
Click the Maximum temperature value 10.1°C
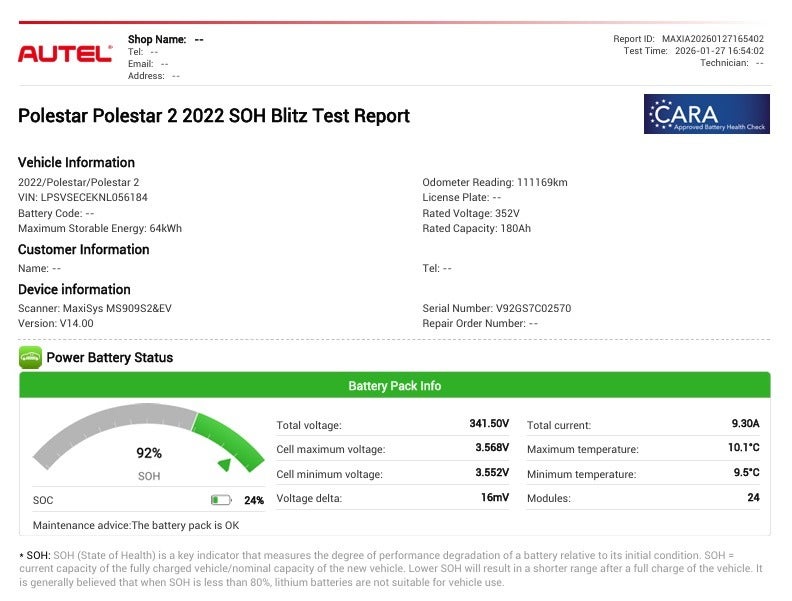[x=743, y=448]
